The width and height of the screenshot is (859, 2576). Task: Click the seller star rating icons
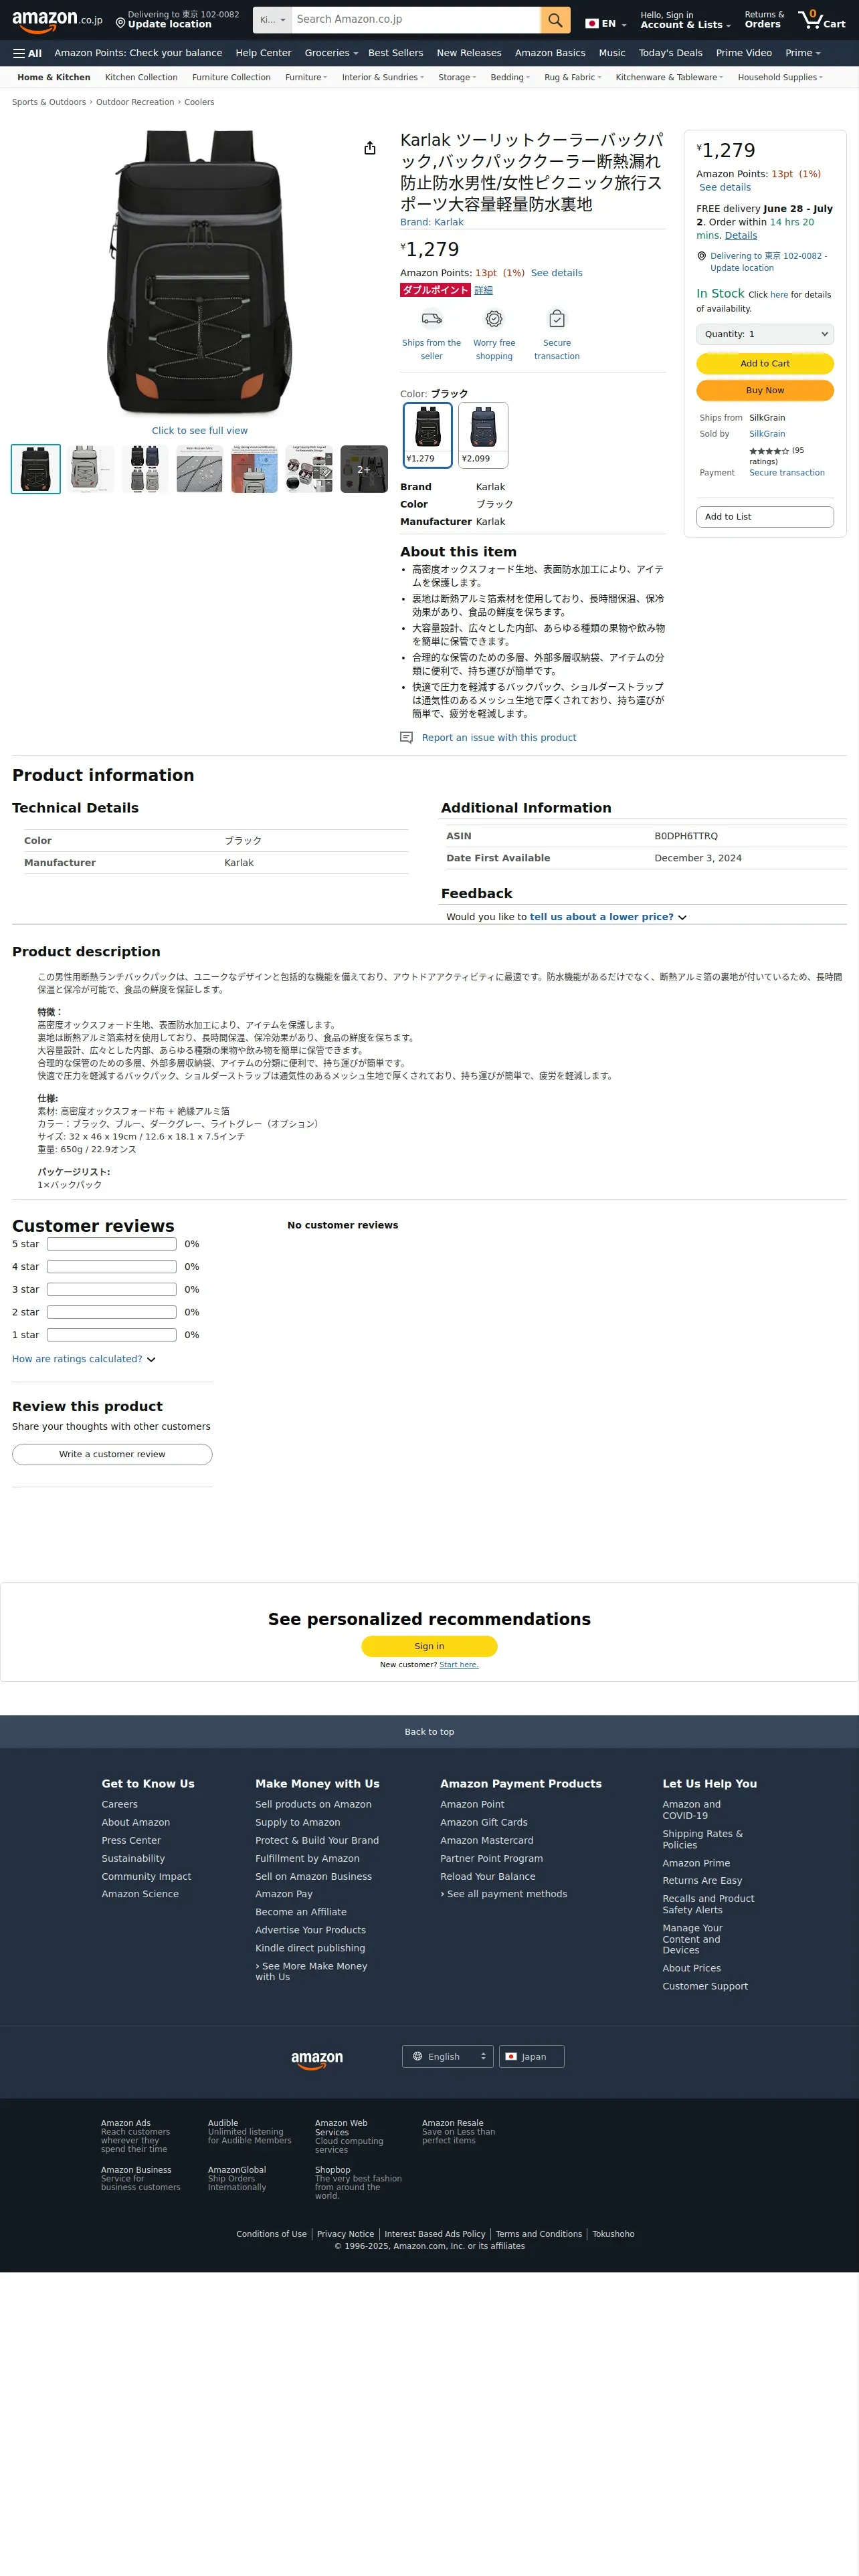click(x=769, y=451)
